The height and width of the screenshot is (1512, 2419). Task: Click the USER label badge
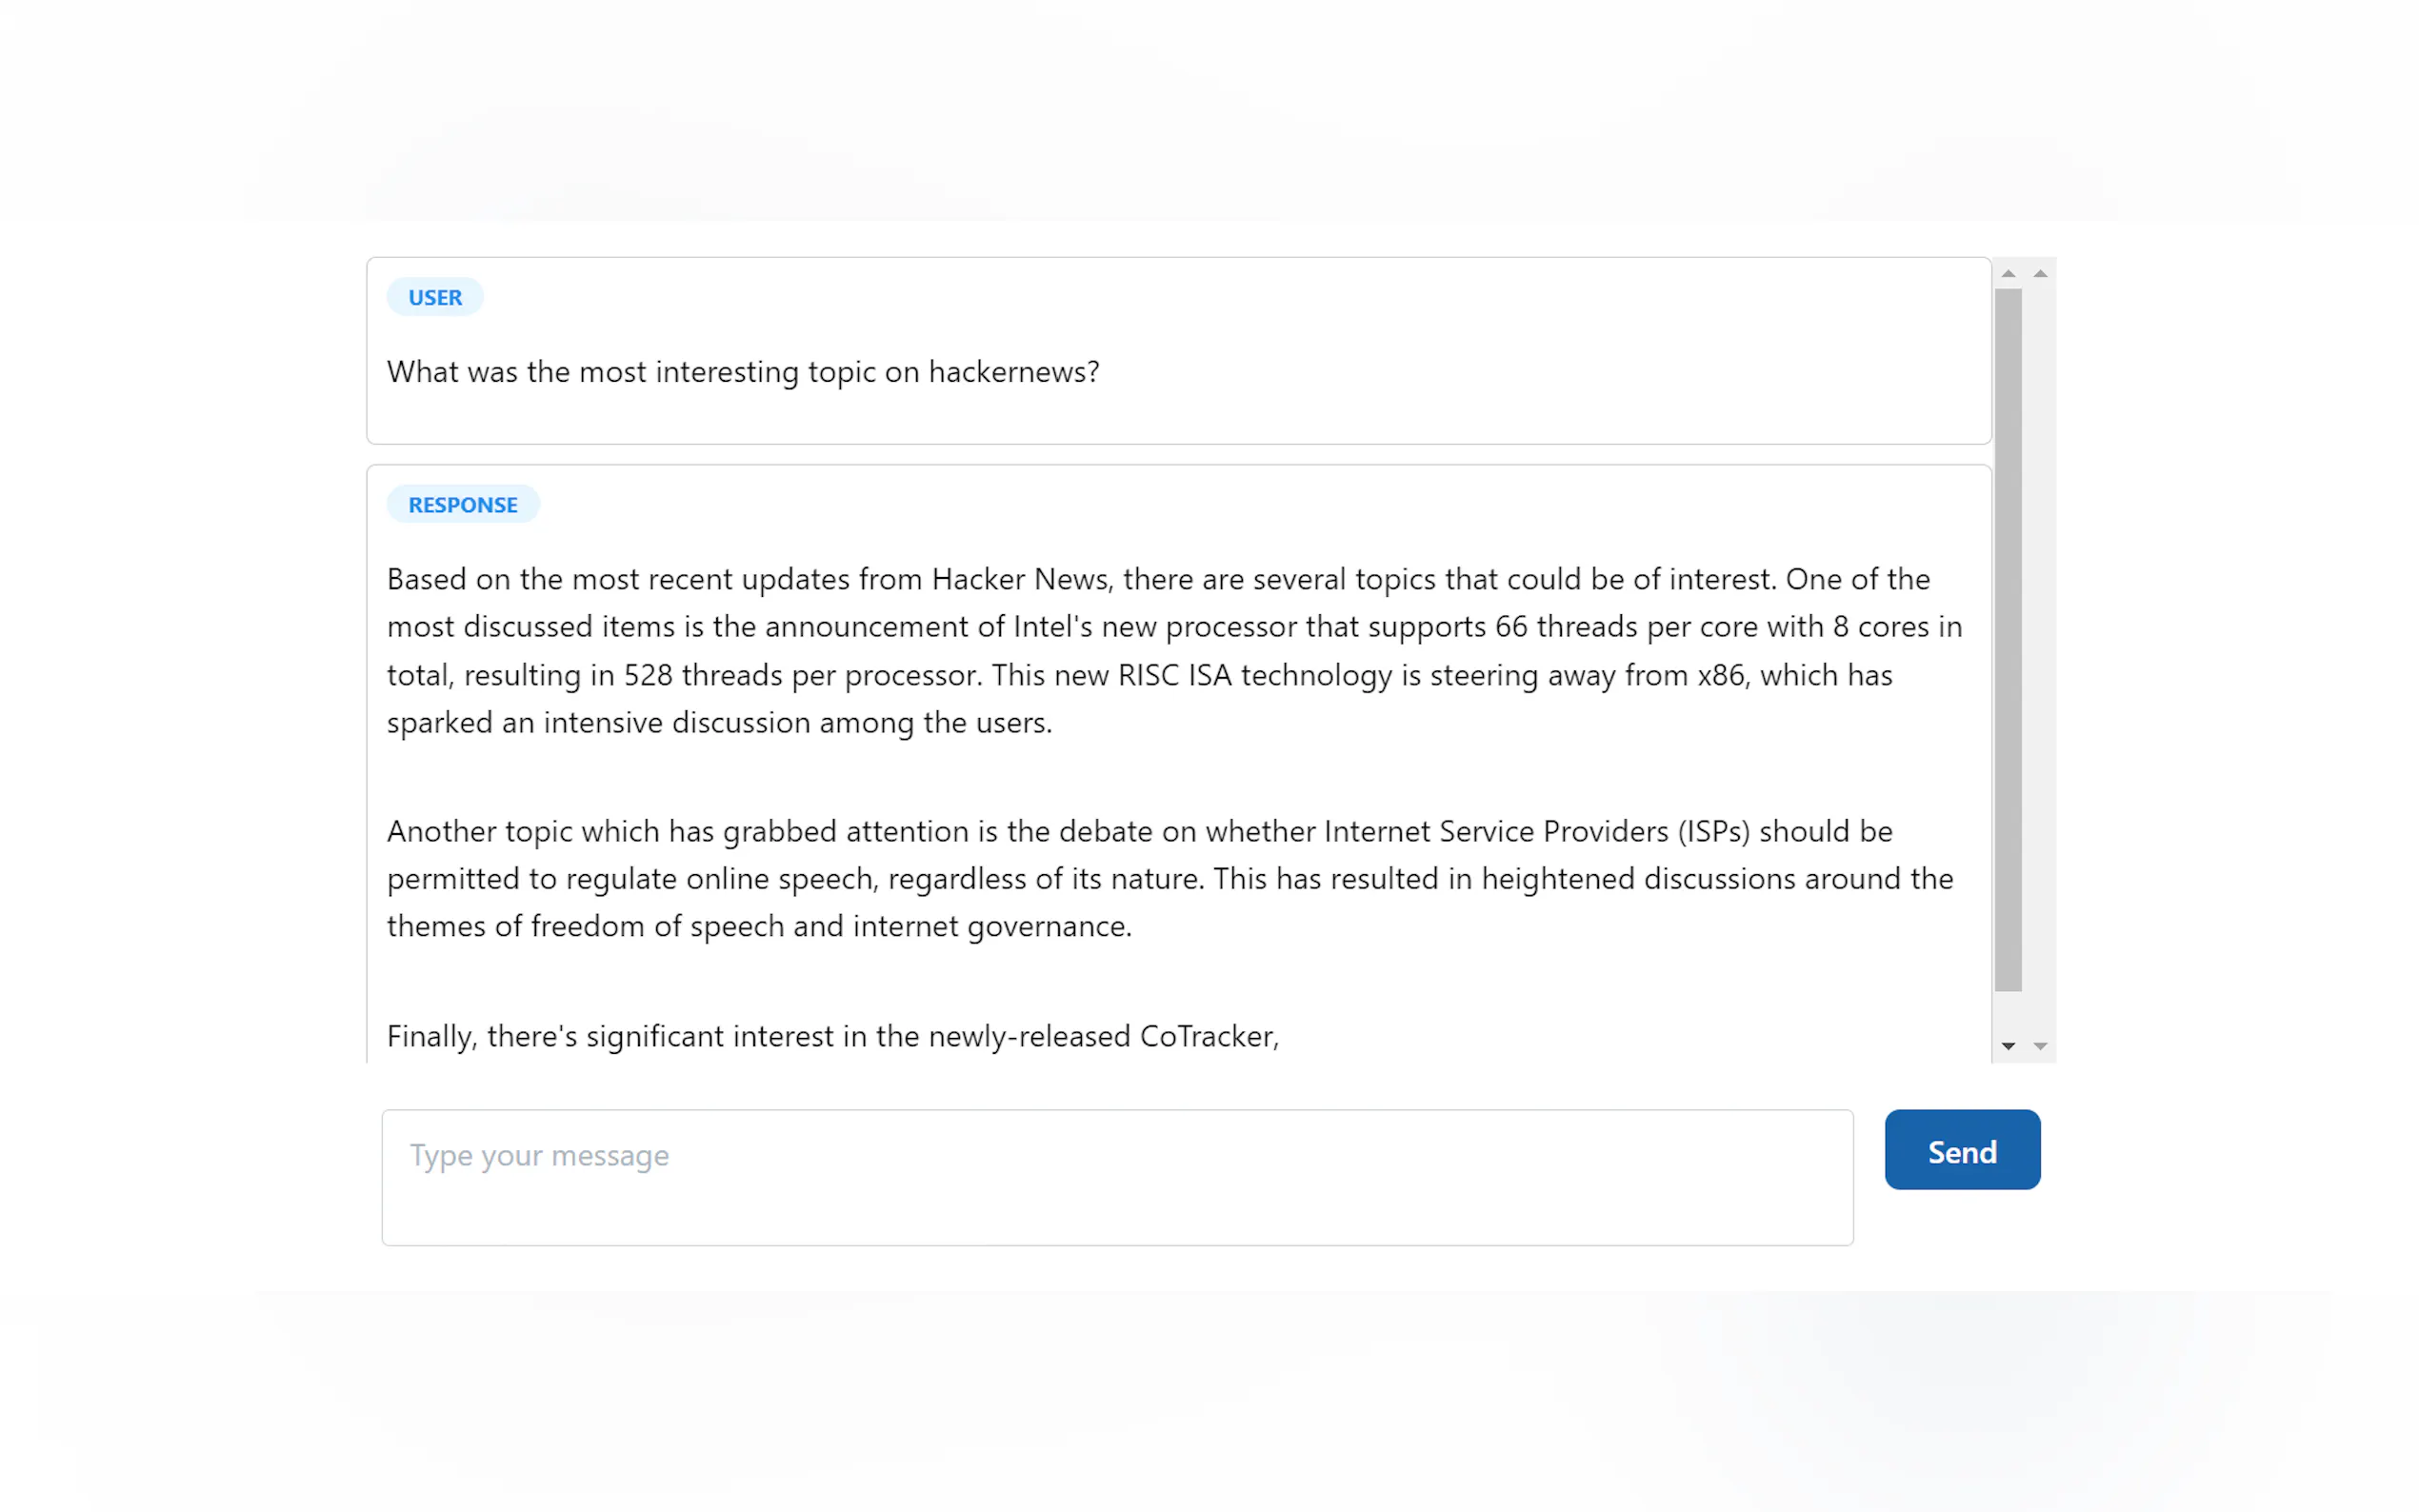(435, 298)
